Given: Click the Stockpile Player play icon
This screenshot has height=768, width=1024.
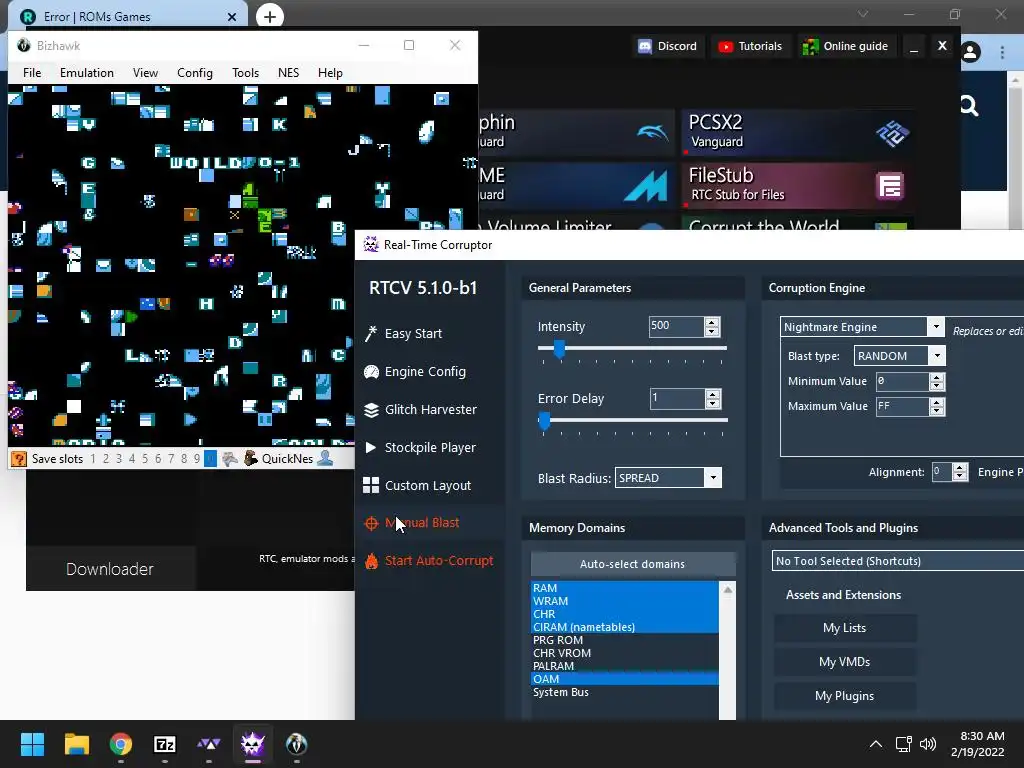Looking at the screenshot, I should coord(370,447).
